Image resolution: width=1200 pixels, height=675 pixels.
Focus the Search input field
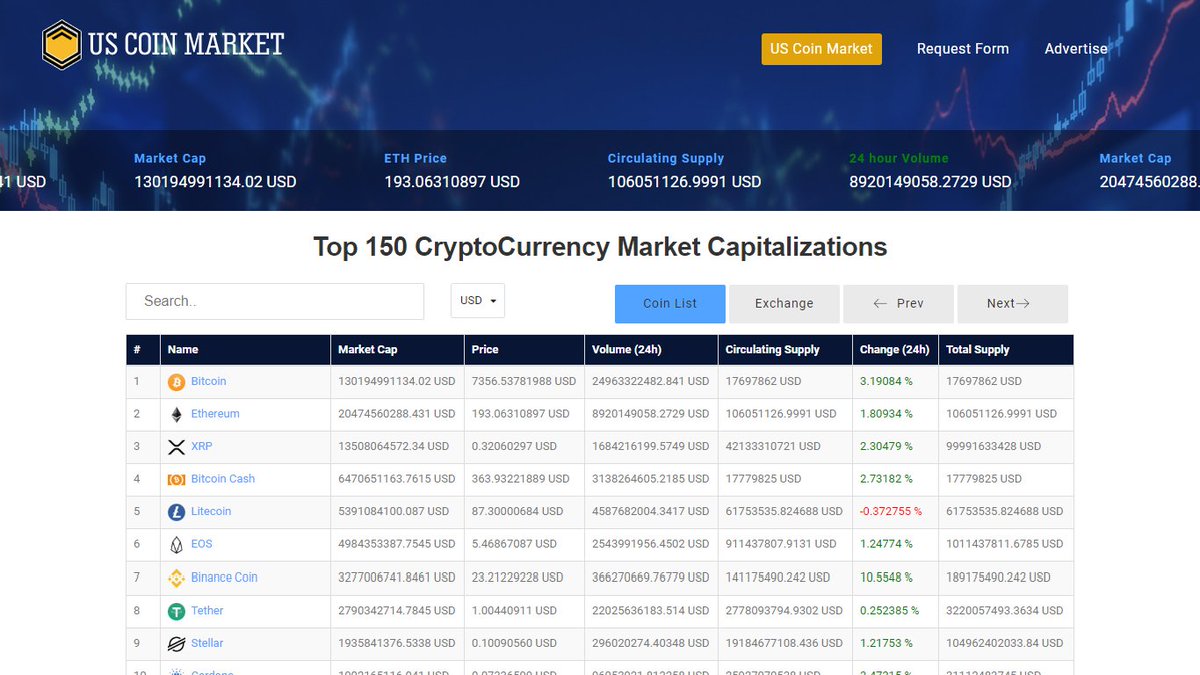275,301
